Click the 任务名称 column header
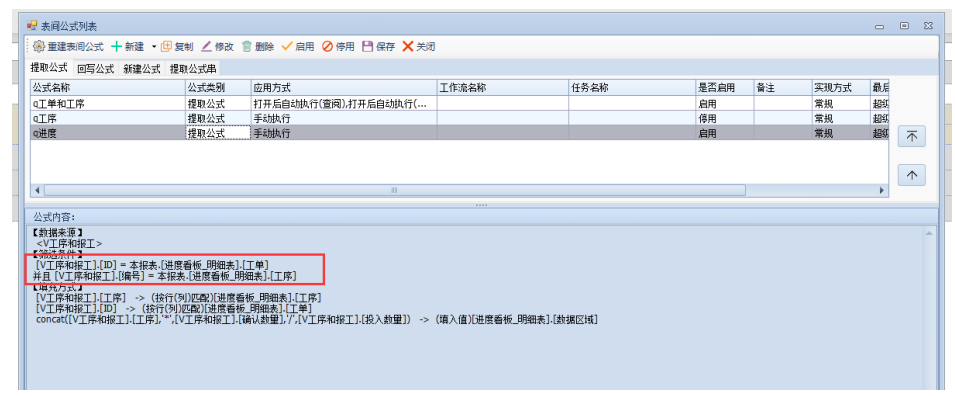This screenshot has height=396, width=955. coord(632,88)
